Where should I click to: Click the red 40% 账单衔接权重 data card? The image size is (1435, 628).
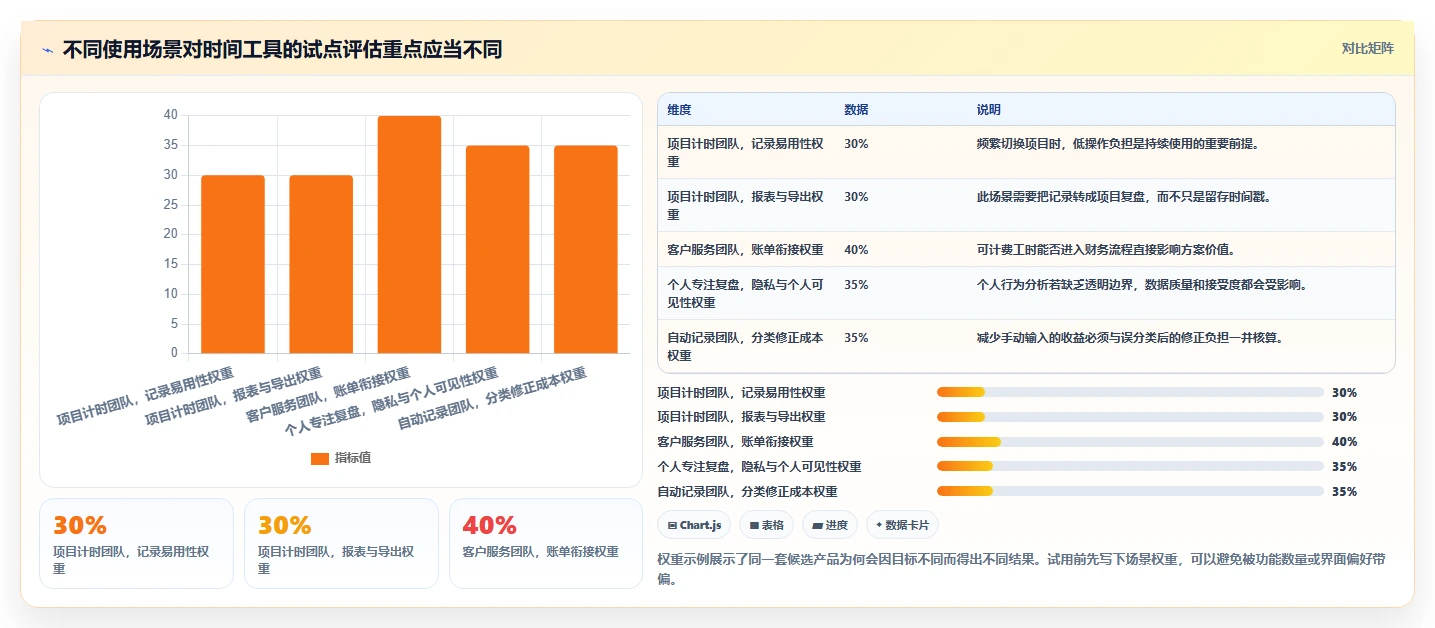point(546,543)
